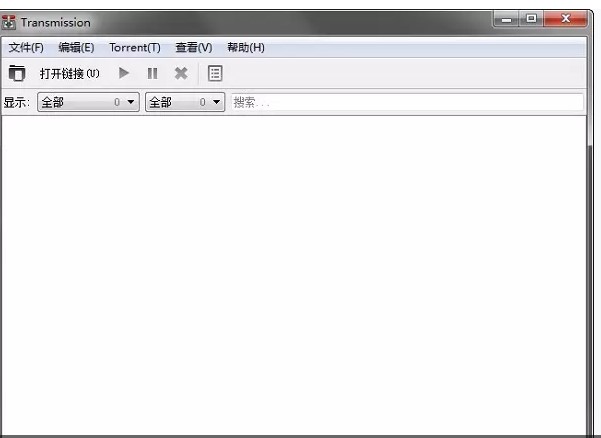The height and width of the screenshot is (438, 601).
Task: Click the open torrent file icon
Action: pyautogui.click(x=17, y=73)
